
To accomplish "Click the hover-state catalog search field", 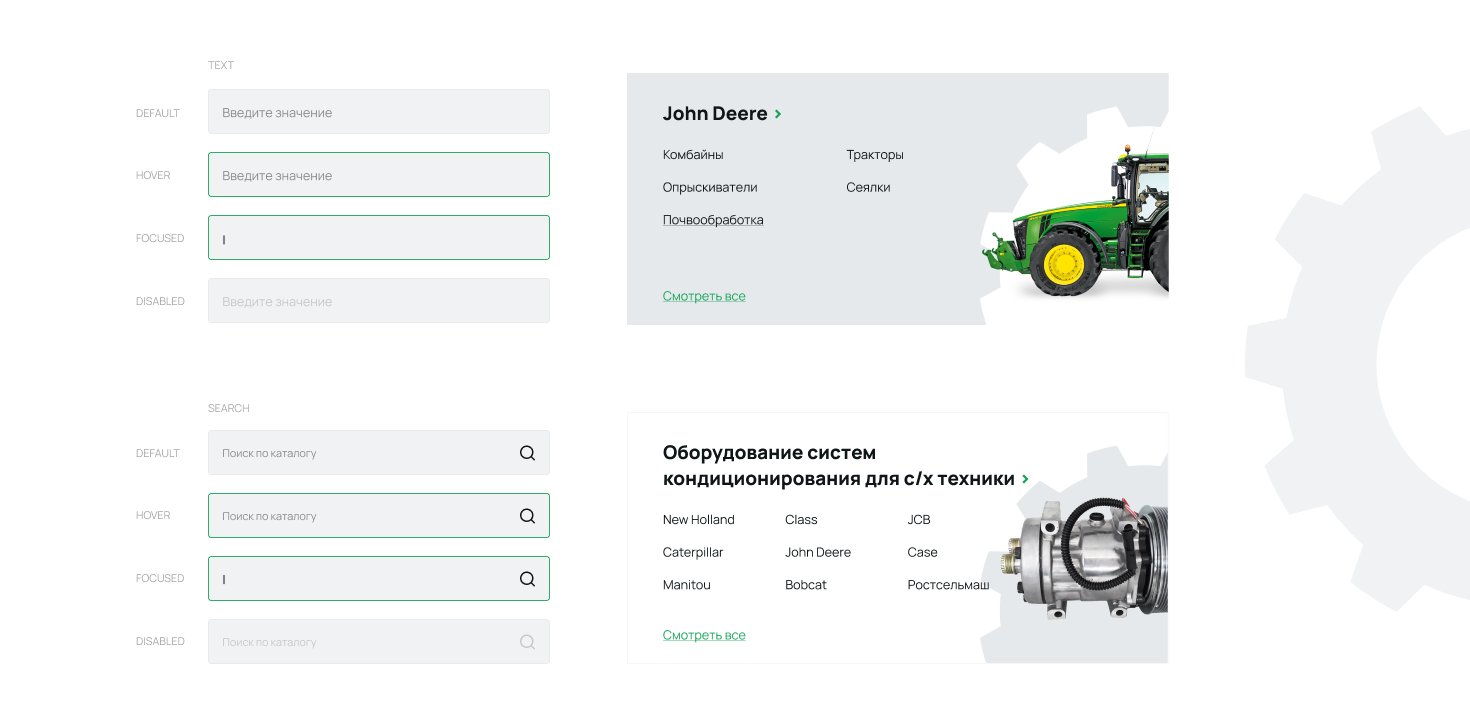I will (x=379, y=516).
